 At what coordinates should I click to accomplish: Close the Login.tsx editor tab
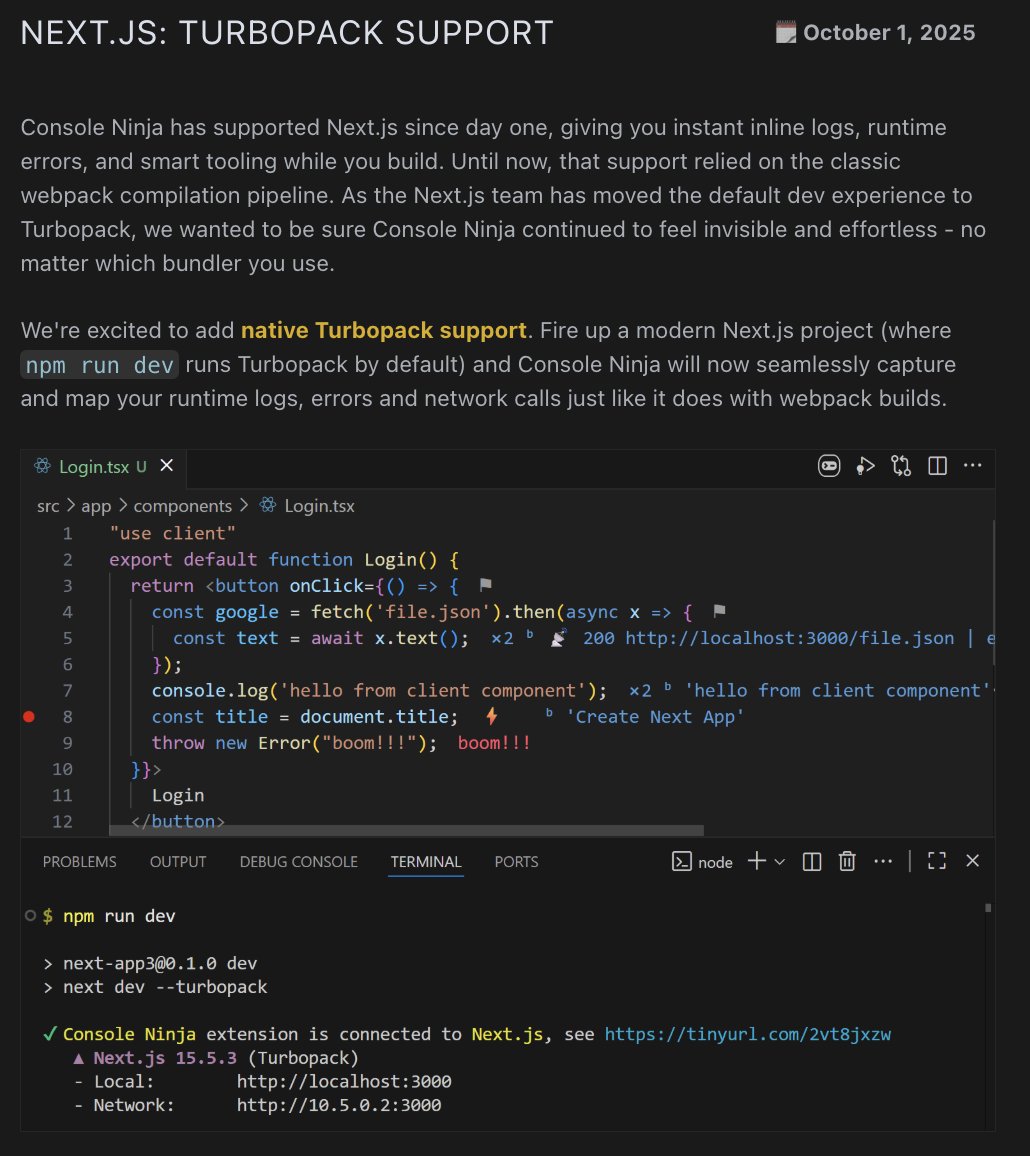tap(167, 466)
